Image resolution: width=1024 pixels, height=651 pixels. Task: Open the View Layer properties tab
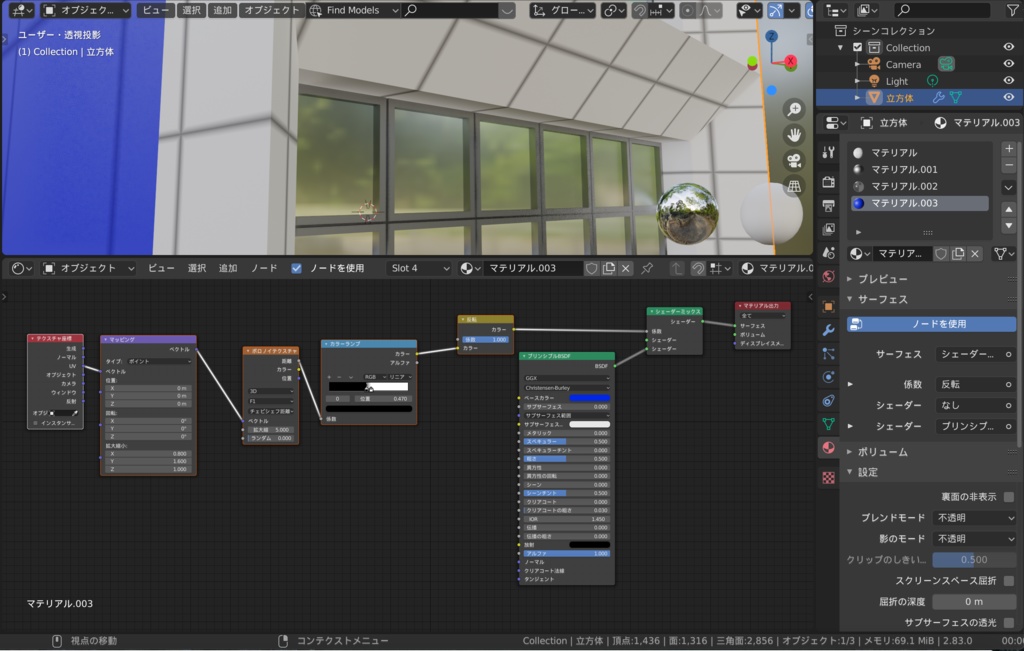[828, 229]
